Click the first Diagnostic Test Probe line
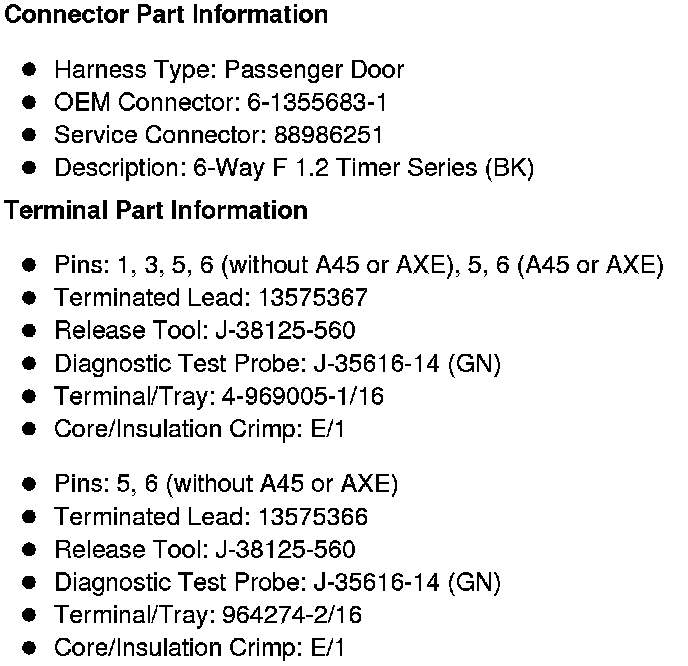The image size is (688, 666). click(x=277, y=363)
